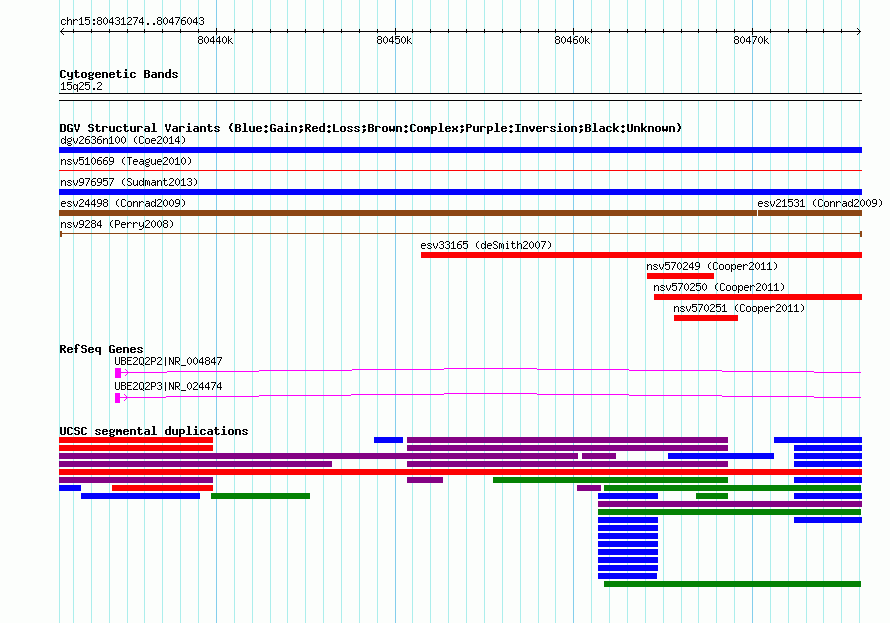Select the 15q25.2 cytoband label
Screen dimensions: 890x623
pos(81,86)
